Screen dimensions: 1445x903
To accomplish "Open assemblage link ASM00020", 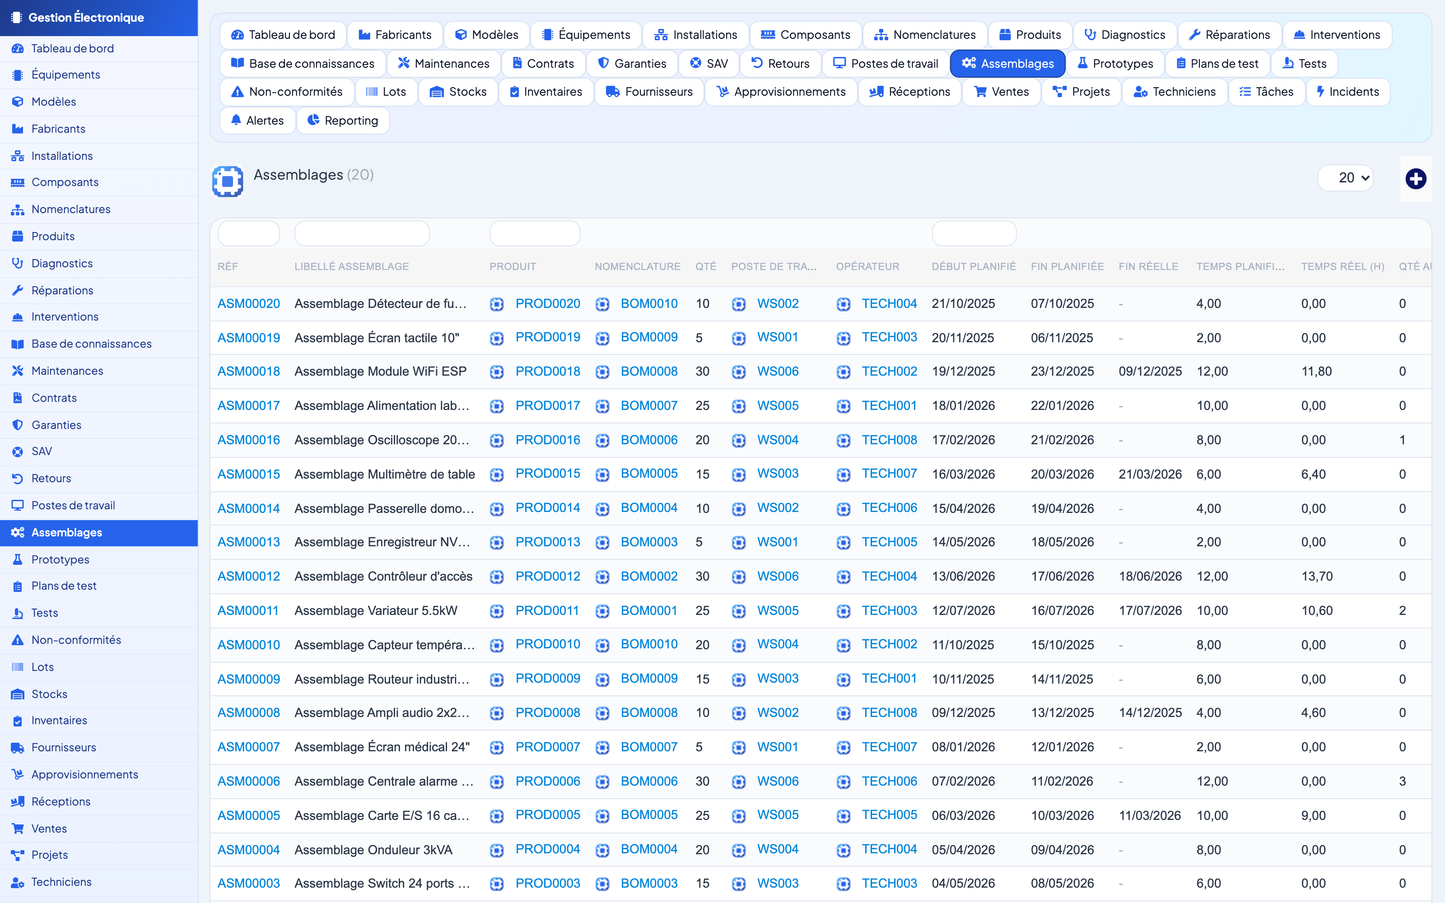I will [249, 304].
